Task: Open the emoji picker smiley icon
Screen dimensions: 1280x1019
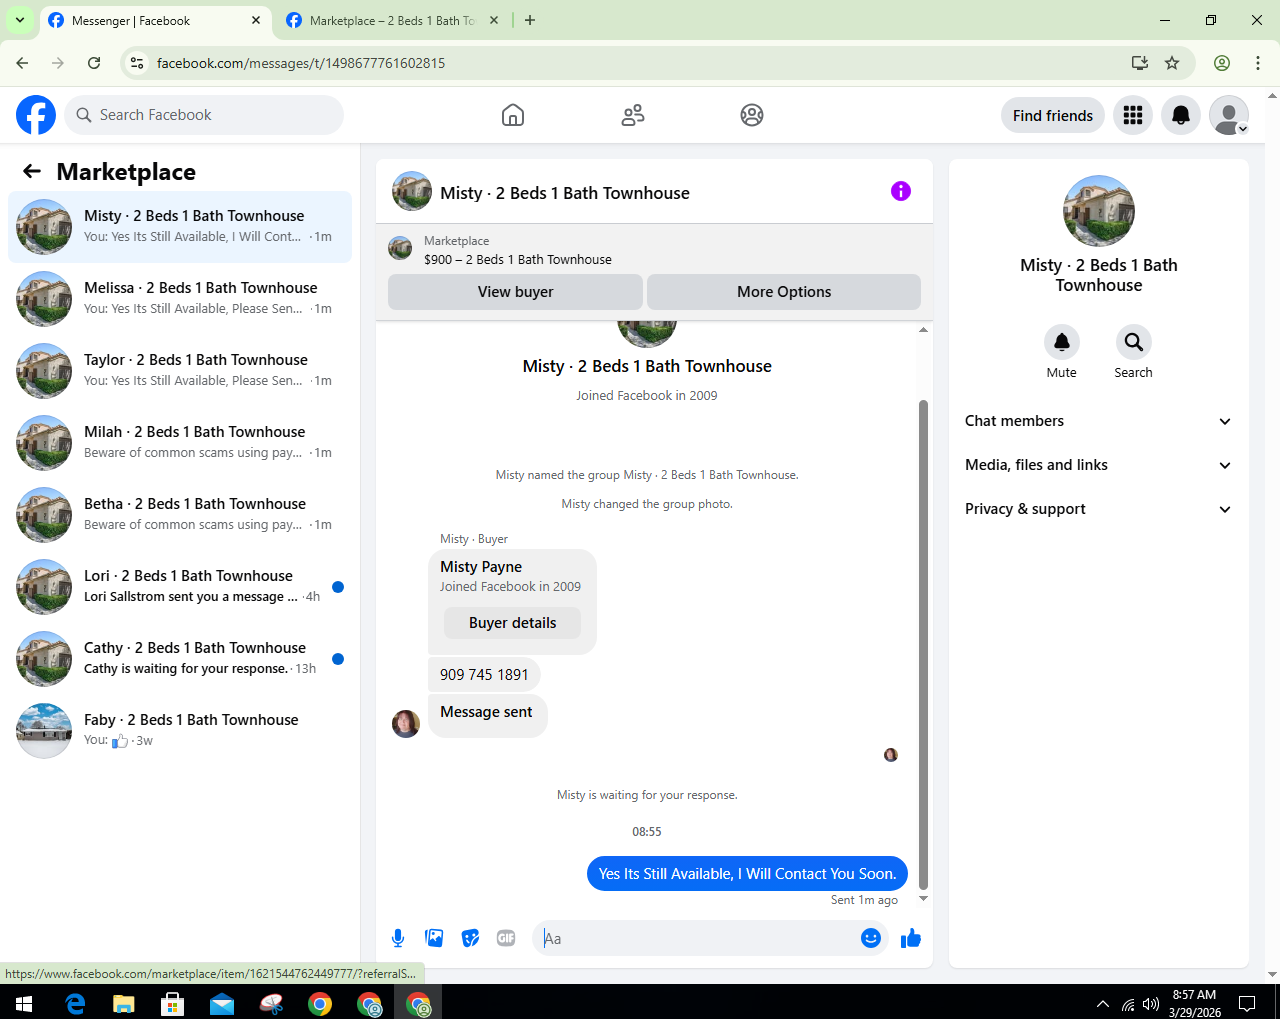Action: [x=871, y=938]
